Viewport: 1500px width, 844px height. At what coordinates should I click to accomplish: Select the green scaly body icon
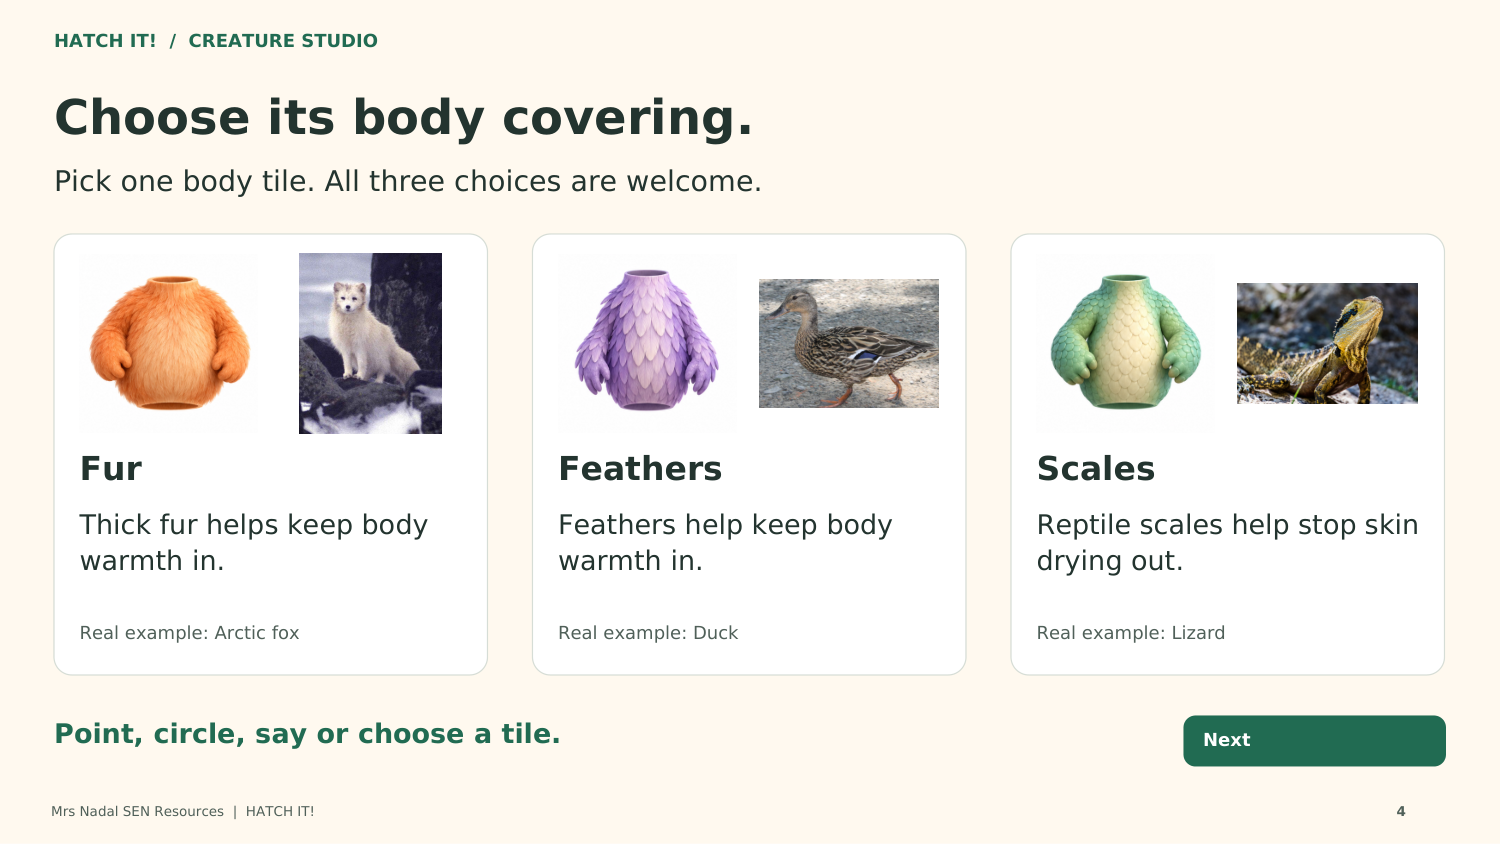tap(1126, 342)
